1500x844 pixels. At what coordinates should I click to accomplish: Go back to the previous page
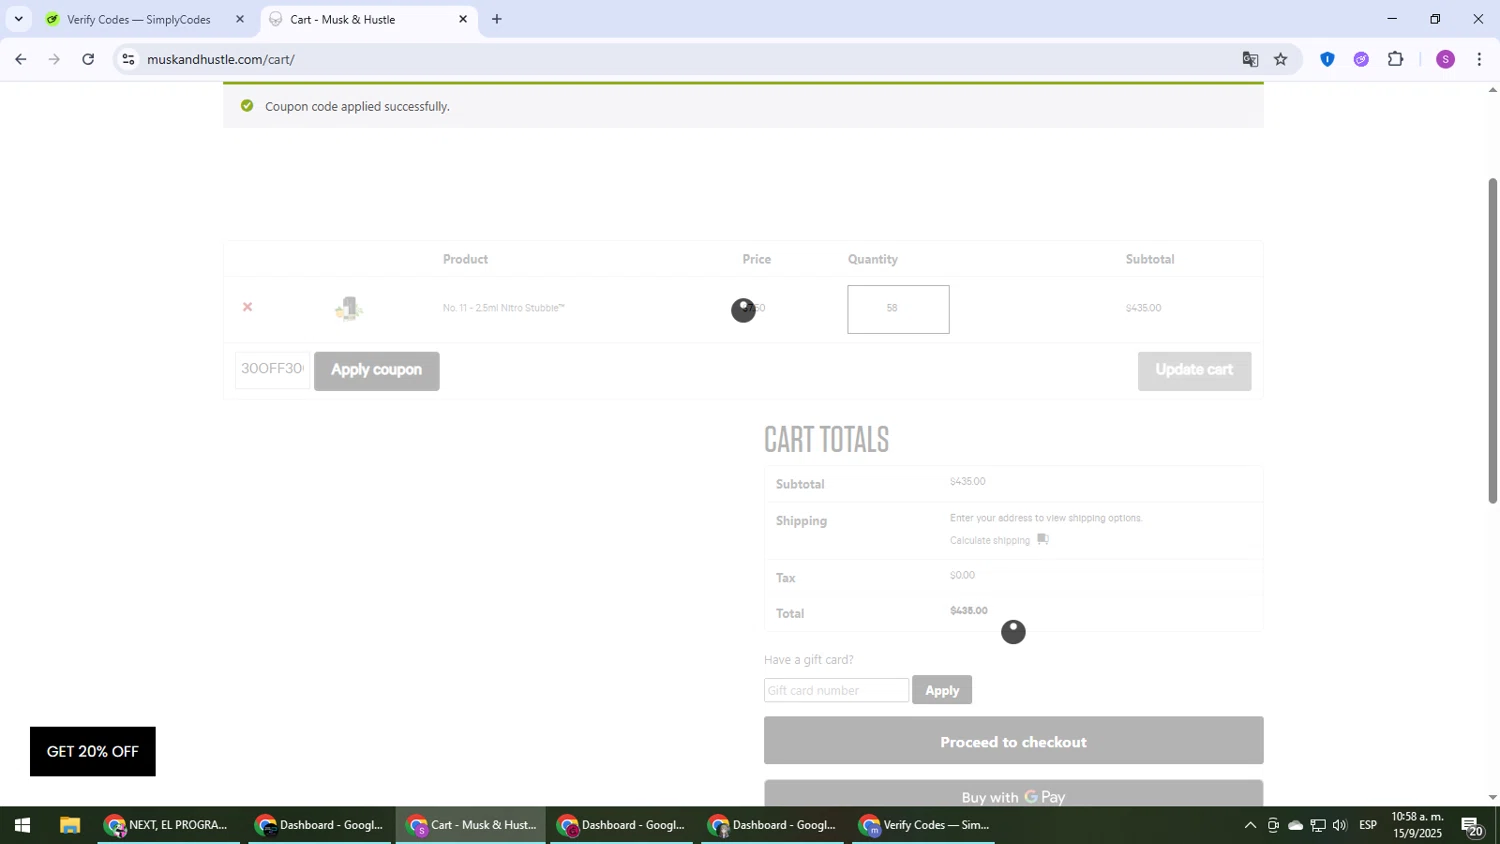point(21,60)
